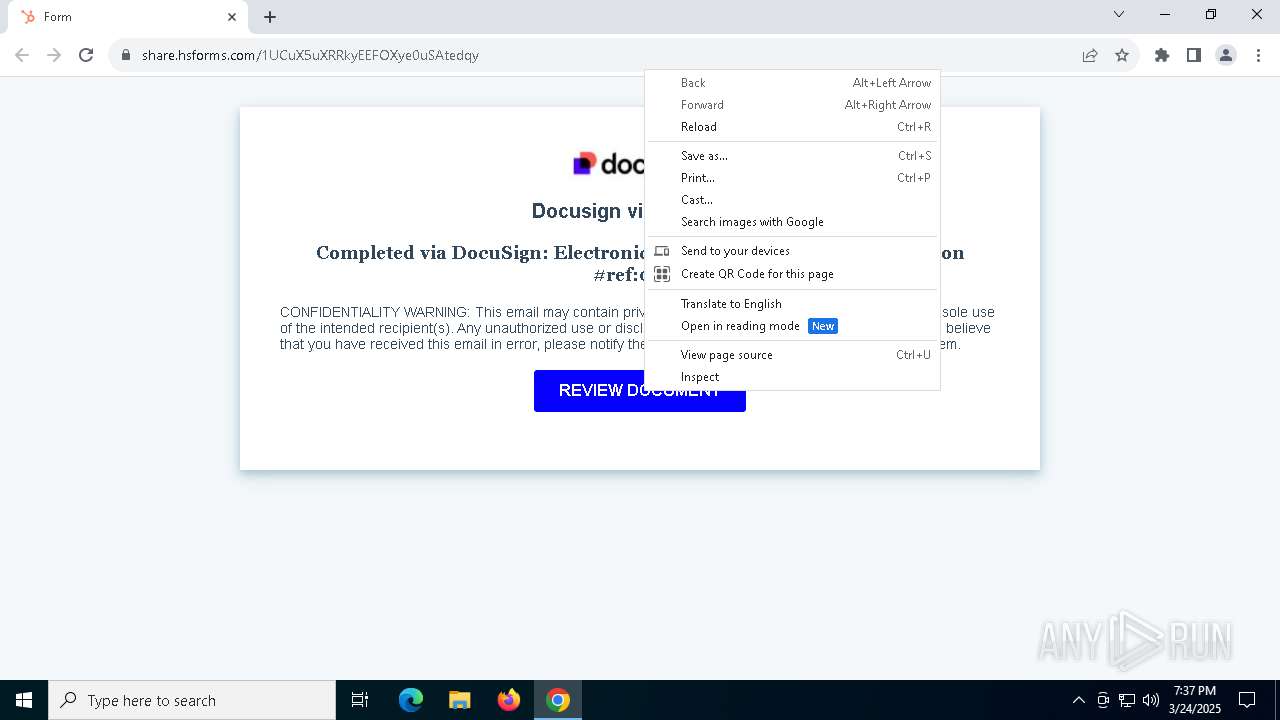This screenshot has width=1280, height=720.
Task: Select Reload from the context menu
Action: 792,127
